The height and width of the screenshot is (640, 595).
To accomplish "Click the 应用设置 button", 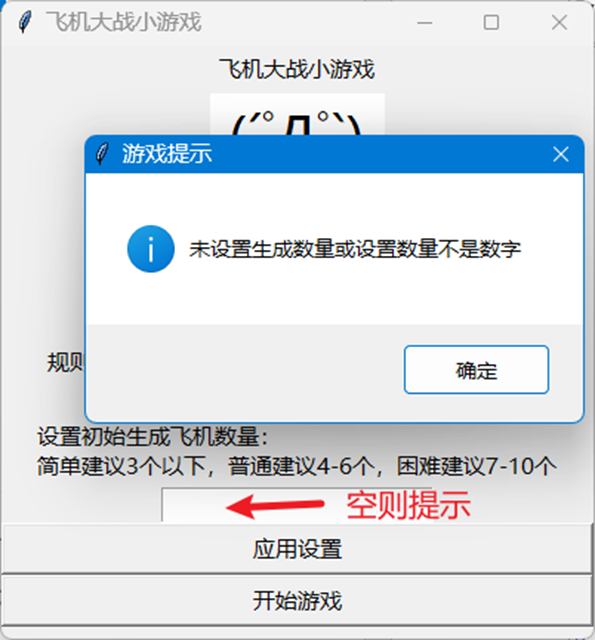I will 297,549.
